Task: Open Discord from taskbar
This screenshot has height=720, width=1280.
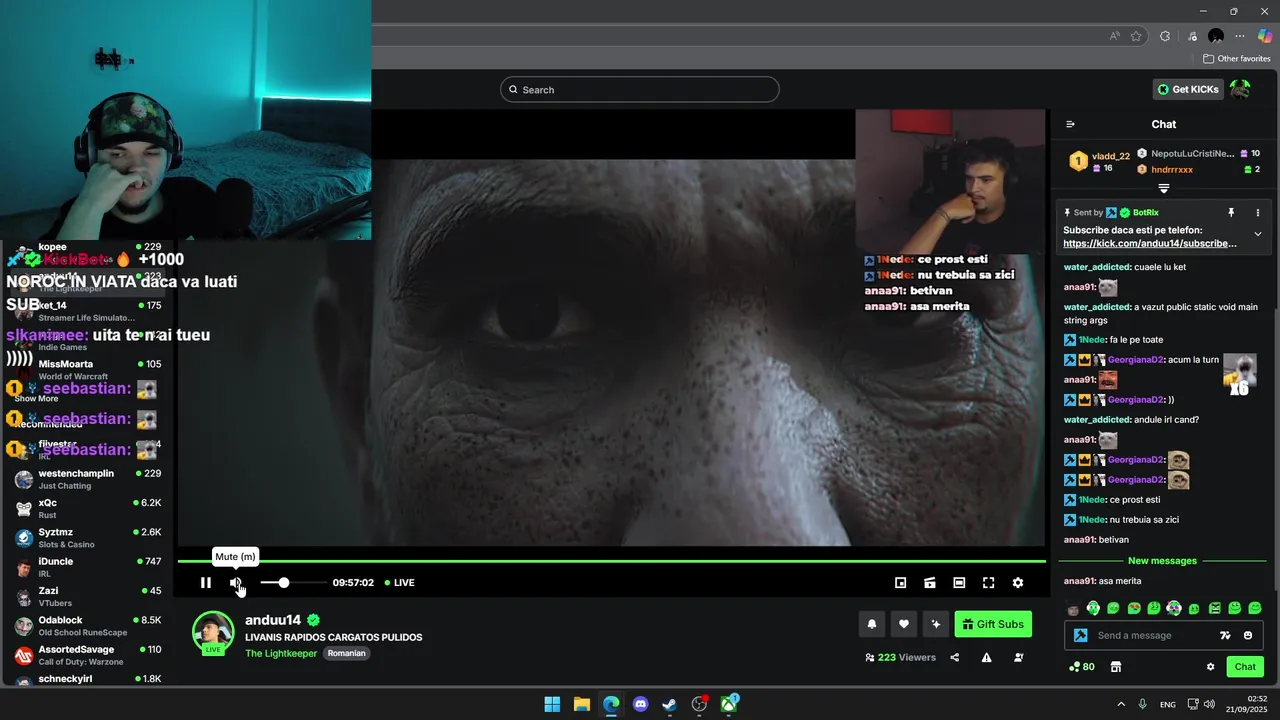Action: 641,704
